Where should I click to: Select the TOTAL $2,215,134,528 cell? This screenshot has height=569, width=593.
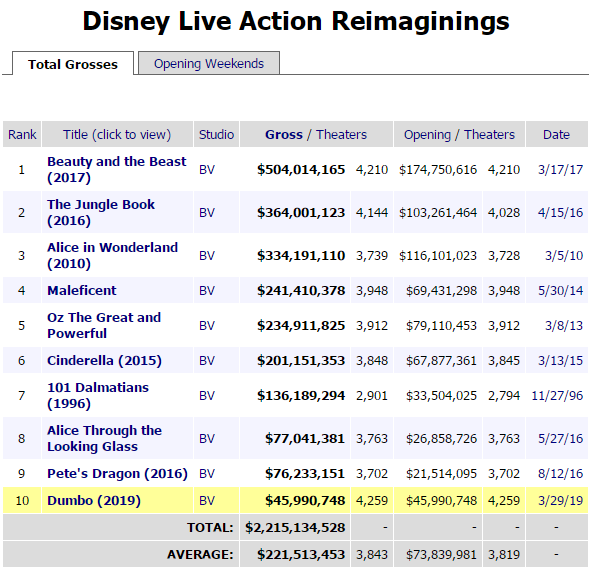coord(295,527)
